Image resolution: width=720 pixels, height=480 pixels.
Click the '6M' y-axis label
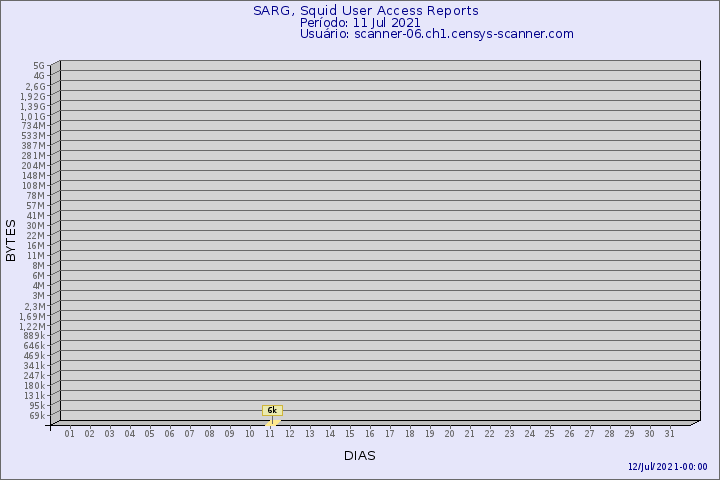(x=39, y=276)
